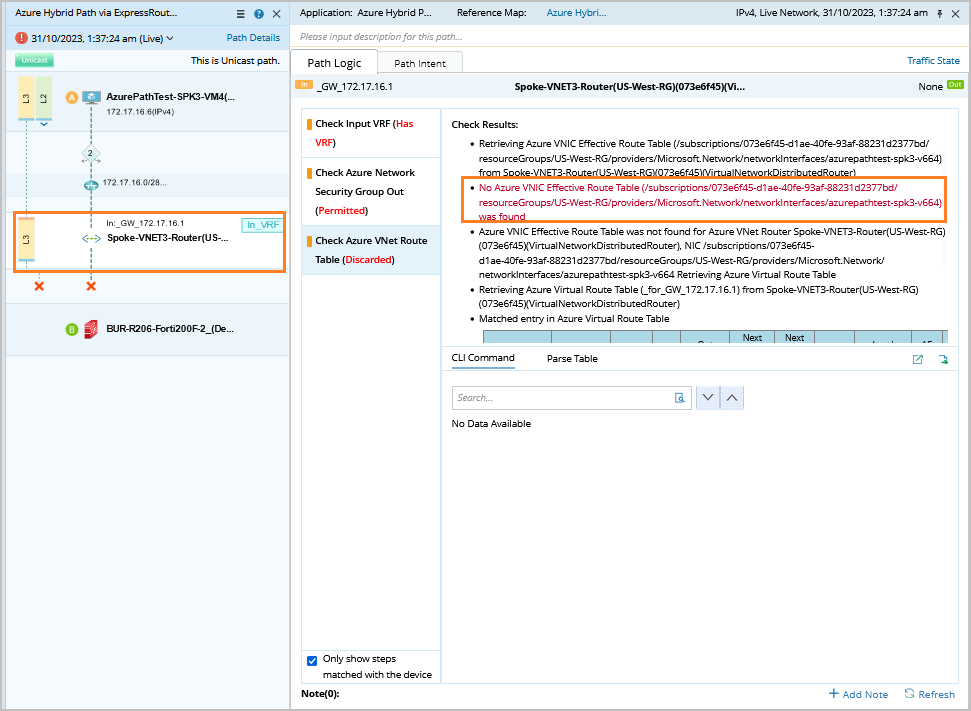971x711 pixels.
Task: Expand the L2 layer chevron
Action: [x=44, y=124]
